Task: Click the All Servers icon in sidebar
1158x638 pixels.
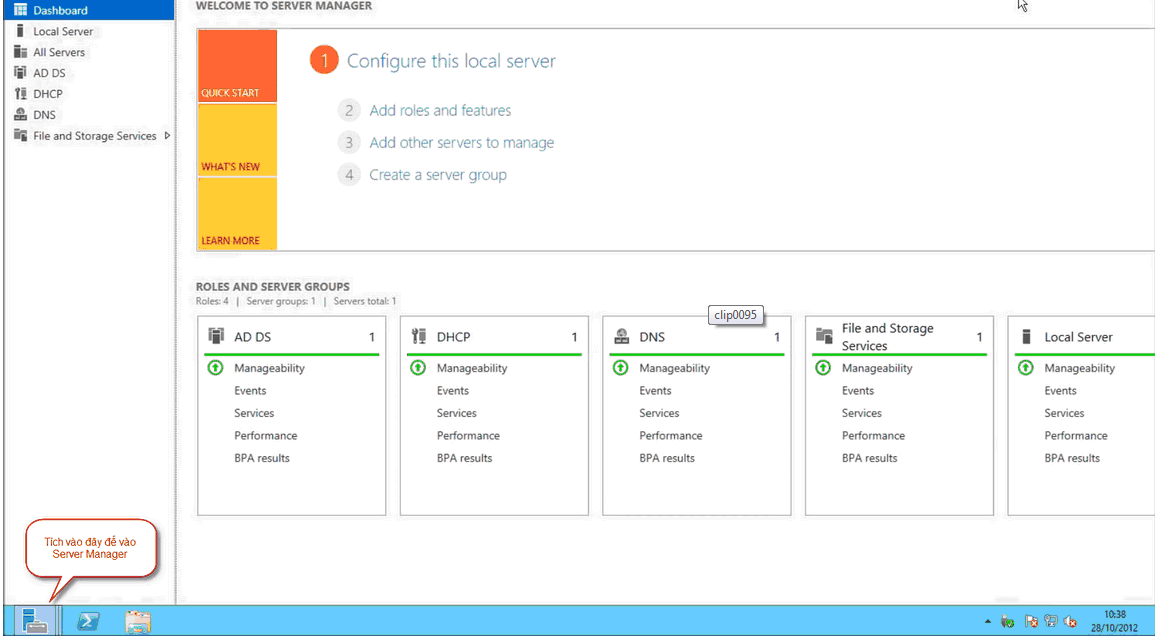Action: point(21,52)
